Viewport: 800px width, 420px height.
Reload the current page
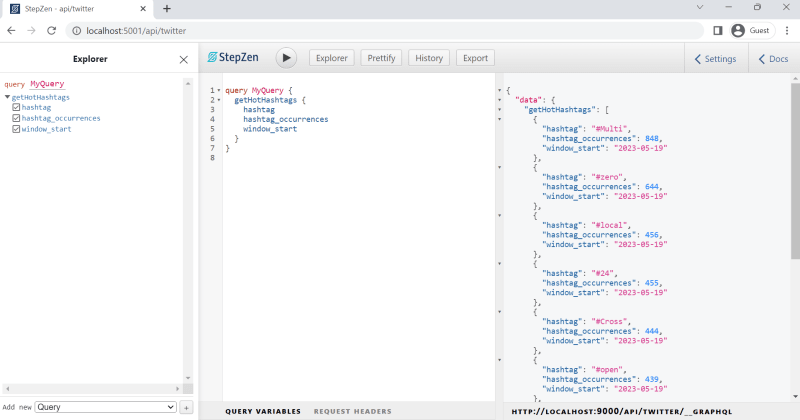pyautogui.click(x=52, y=31)
